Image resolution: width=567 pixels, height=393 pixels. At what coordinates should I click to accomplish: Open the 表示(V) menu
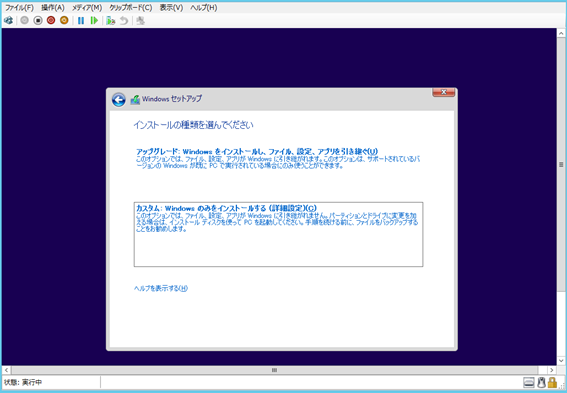(x=171, y=8)
